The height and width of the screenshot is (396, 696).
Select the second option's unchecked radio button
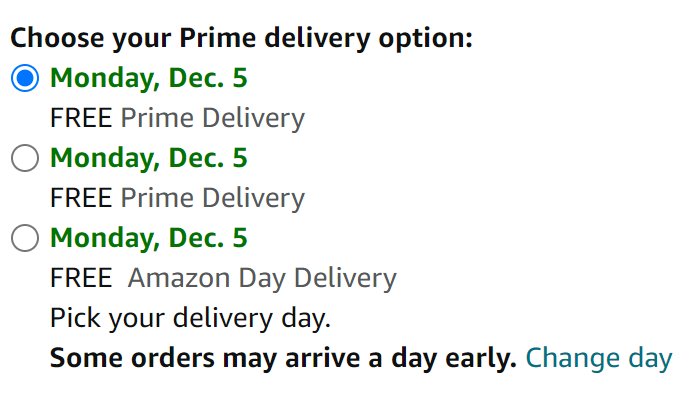click(x=25, y=158)
